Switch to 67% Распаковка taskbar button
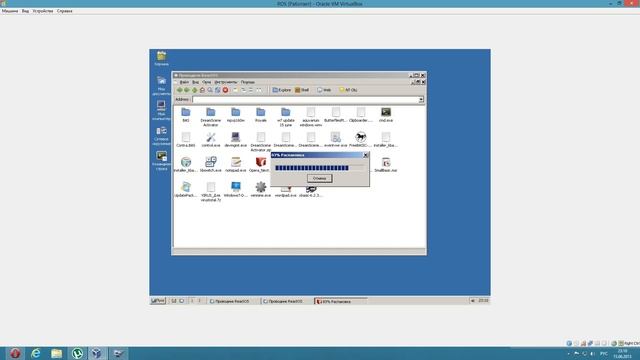640x360 pixels. click(x=340, y=301)
